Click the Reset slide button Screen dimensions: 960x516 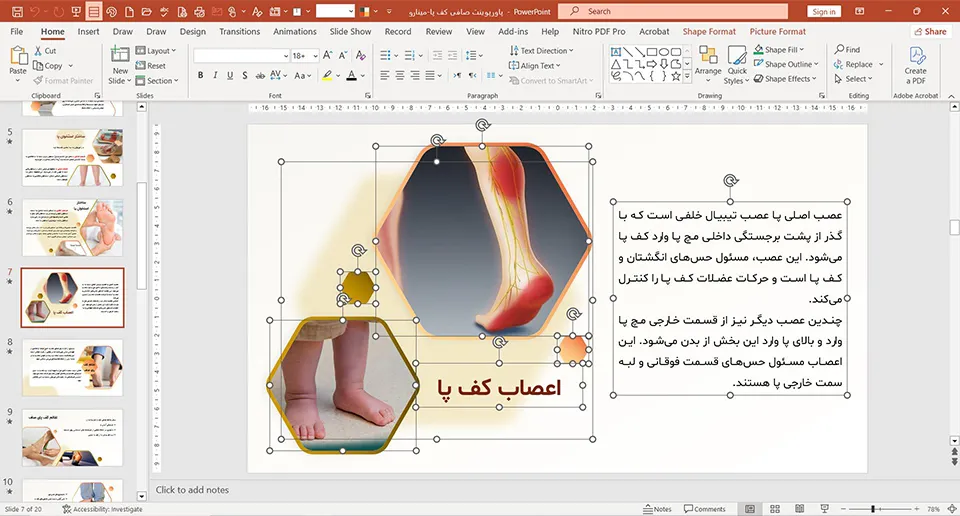(151, 65)
